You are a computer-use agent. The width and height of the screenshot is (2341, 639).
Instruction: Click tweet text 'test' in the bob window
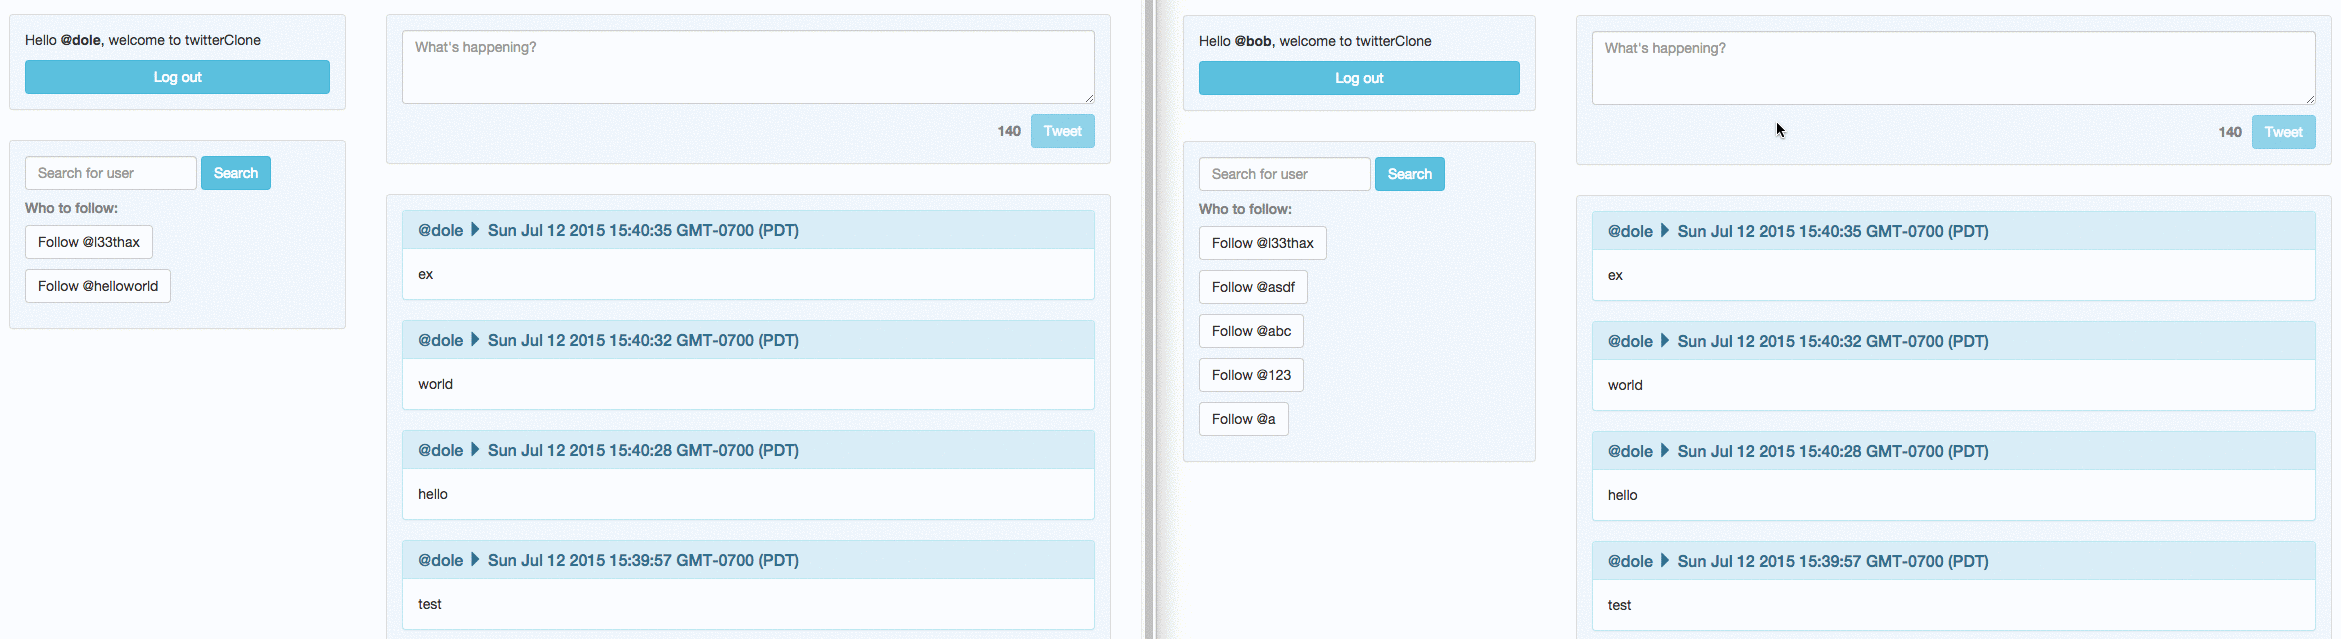pyautogui.click(x=1620, y=605)
